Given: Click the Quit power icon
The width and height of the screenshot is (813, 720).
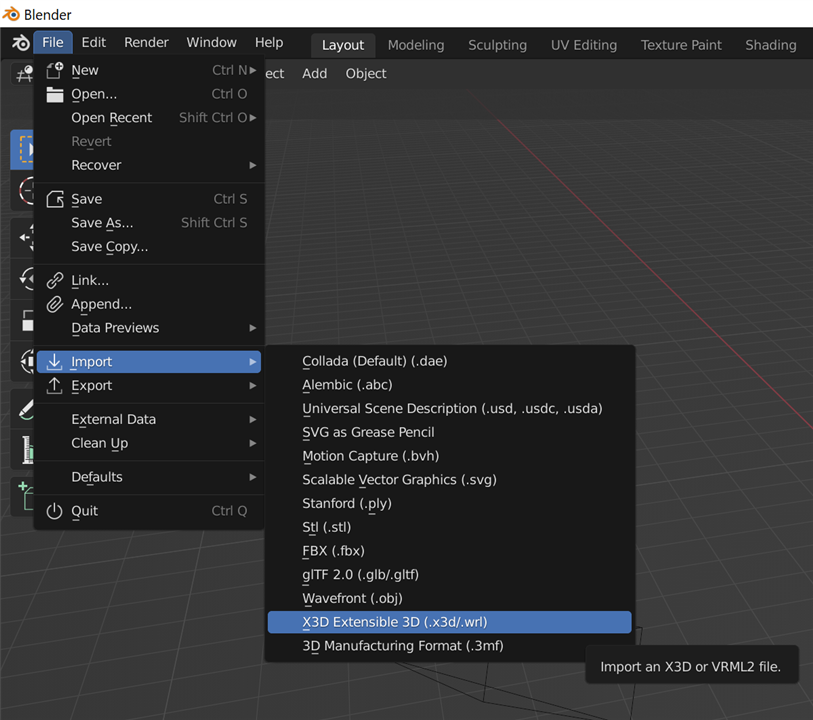Looking at the screenshot, I should (55, 511).
